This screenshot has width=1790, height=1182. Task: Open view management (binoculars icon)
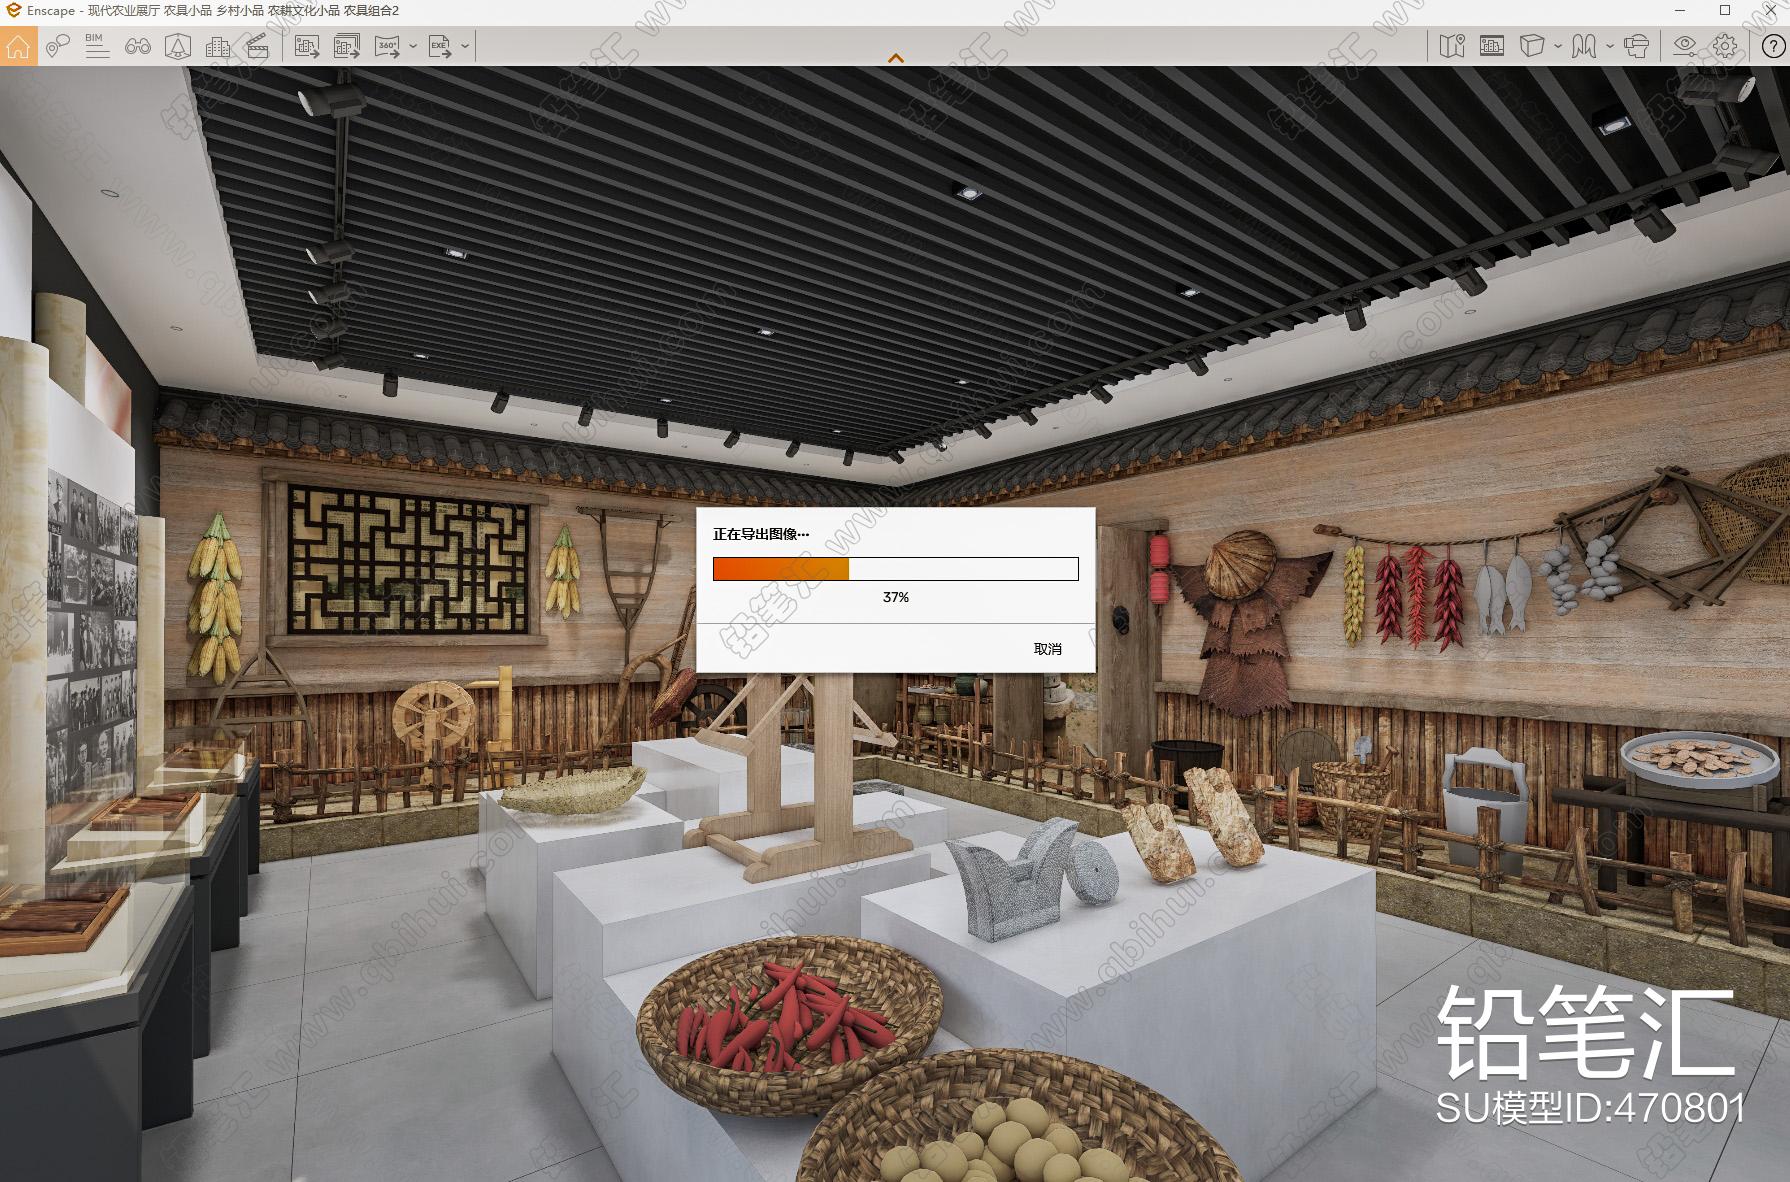pos(138,46)
